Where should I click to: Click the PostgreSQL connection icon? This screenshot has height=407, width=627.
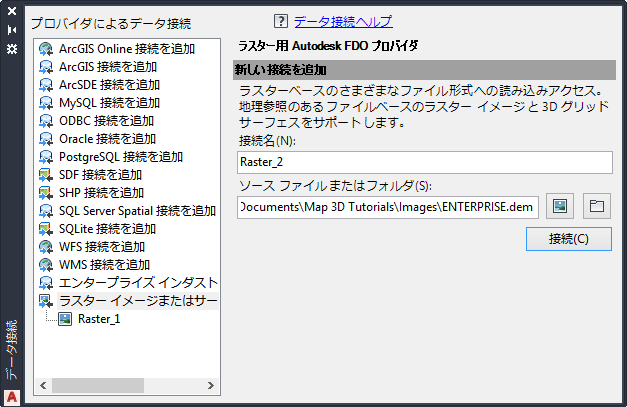(46, 157)
